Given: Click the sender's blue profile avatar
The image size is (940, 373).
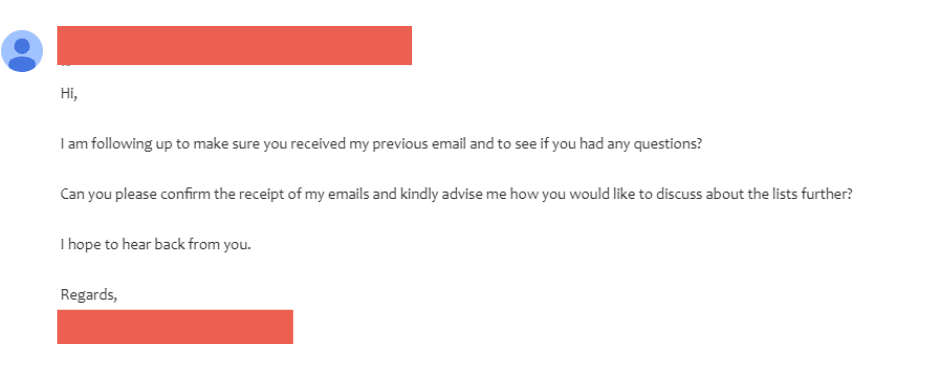Looking at the screenshot, I should click(22, 51).
